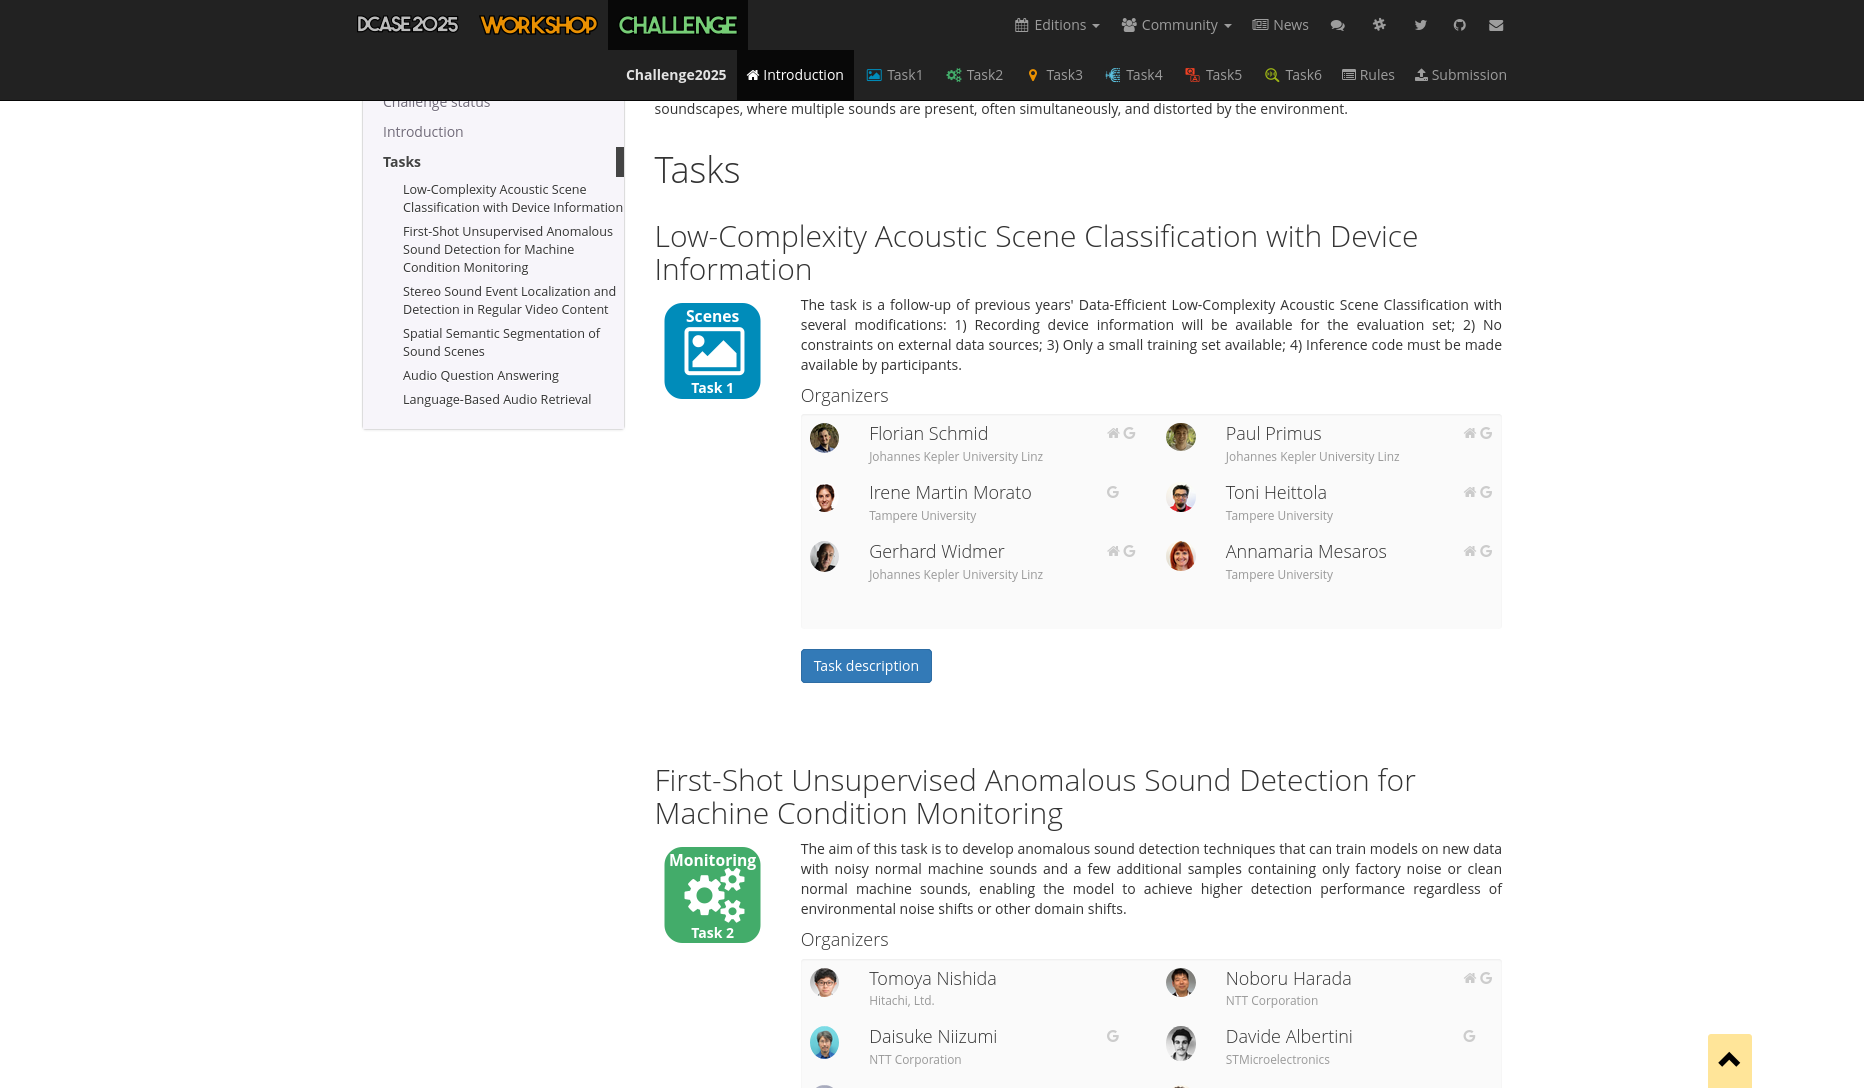Click Gerhard Widmer's avatar photo
Viewport: 1864px width, 1088px height.
824,556
